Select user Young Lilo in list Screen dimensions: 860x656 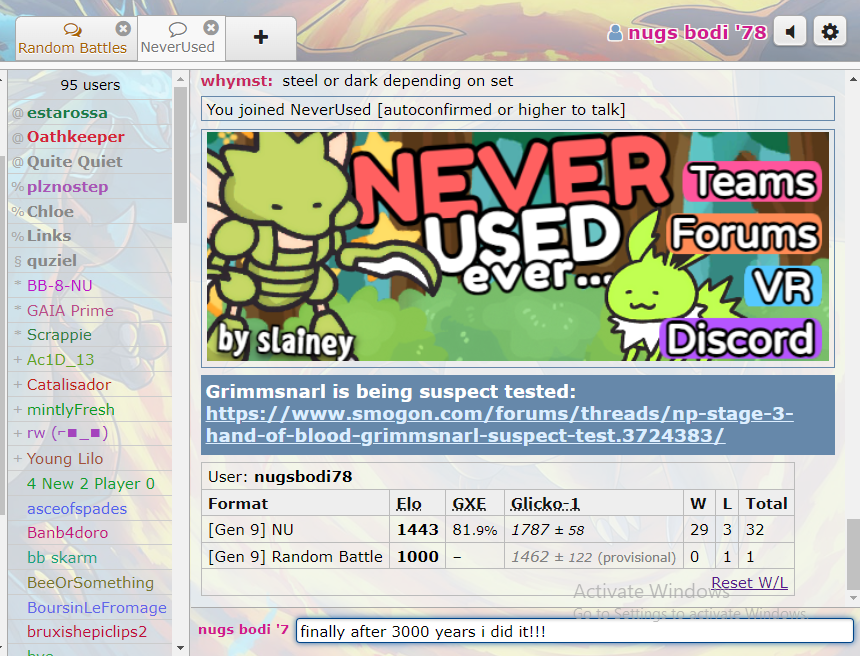[x=90, y=459]
